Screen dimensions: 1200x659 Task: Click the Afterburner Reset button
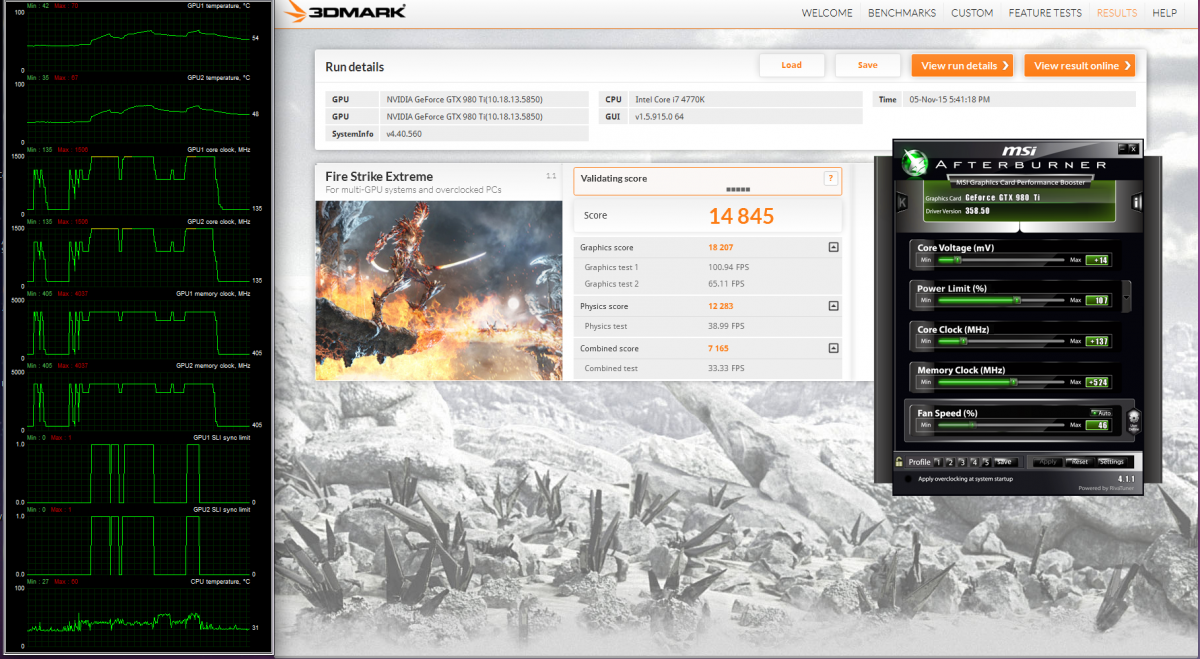click(x=1079, y=462)
